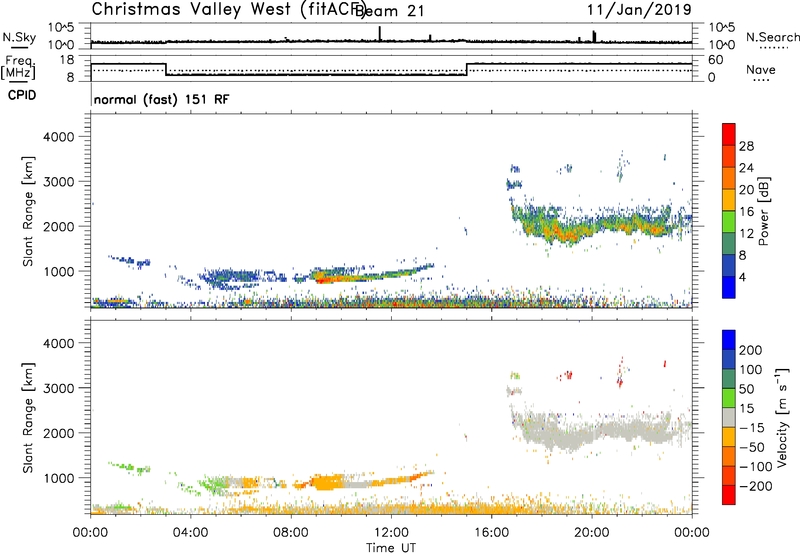This screenshot has width=800, height=554.
Task: Click the 'Time UT' axis title
Action: [x=391, y=548]
